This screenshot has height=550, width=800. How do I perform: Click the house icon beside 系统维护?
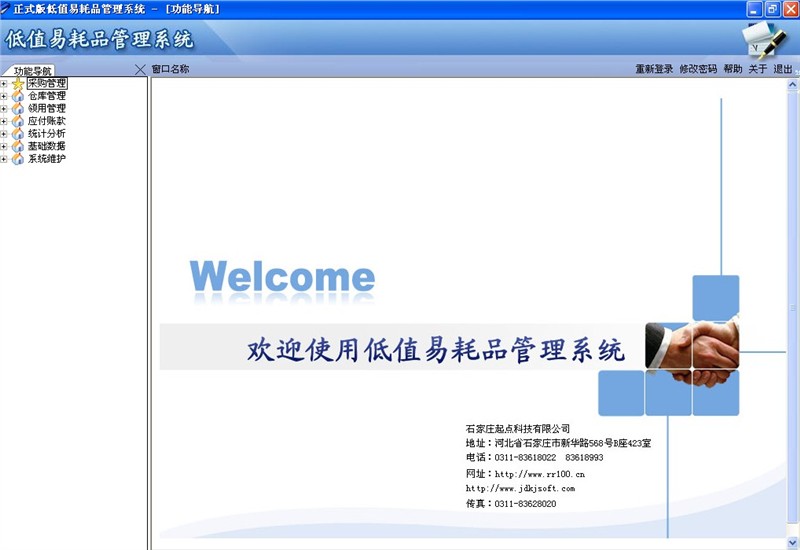[17, 159]
